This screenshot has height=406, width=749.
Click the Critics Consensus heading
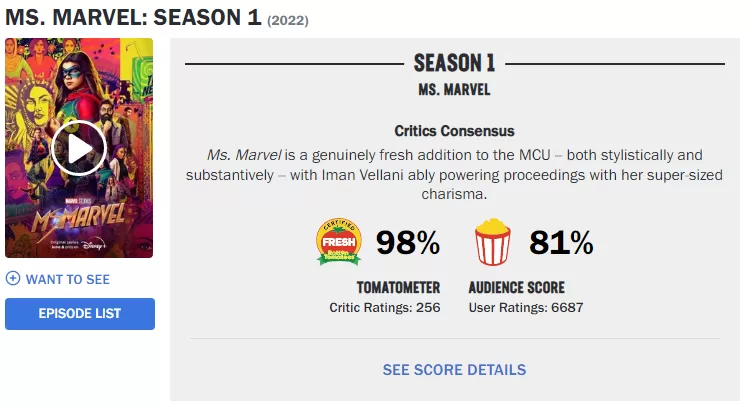[x=454, y=131]
